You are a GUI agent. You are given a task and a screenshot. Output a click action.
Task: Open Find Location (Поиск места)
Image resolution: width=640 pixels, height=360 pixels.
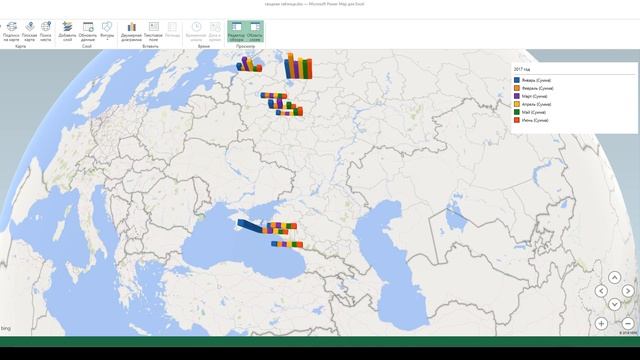pos(46,31)
